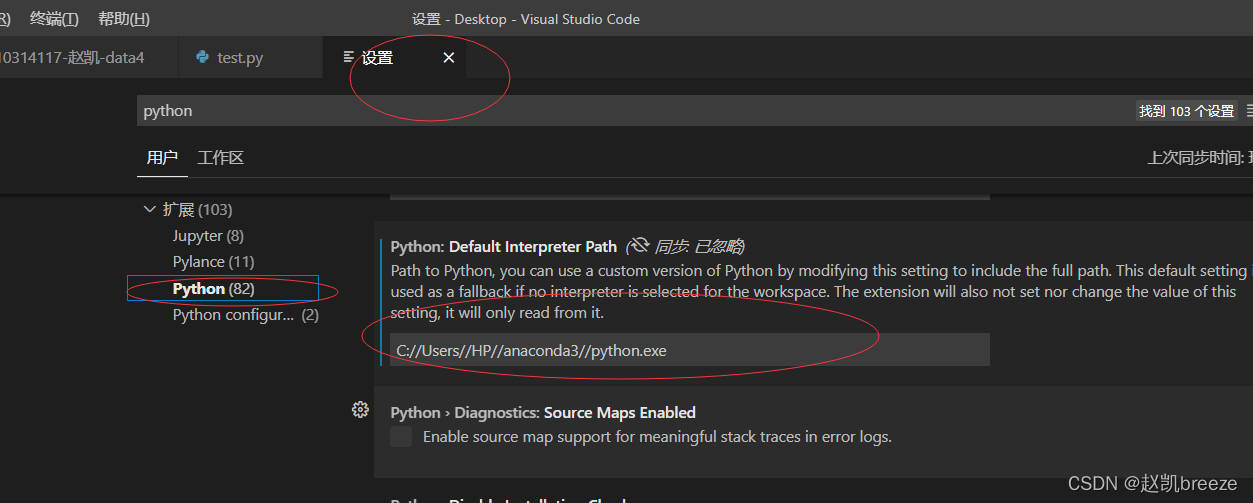Select Pylance (11) in settings tree
The height and width of the screenshot is (503, 1253).
pyautogui.click(x=213, y=262)
